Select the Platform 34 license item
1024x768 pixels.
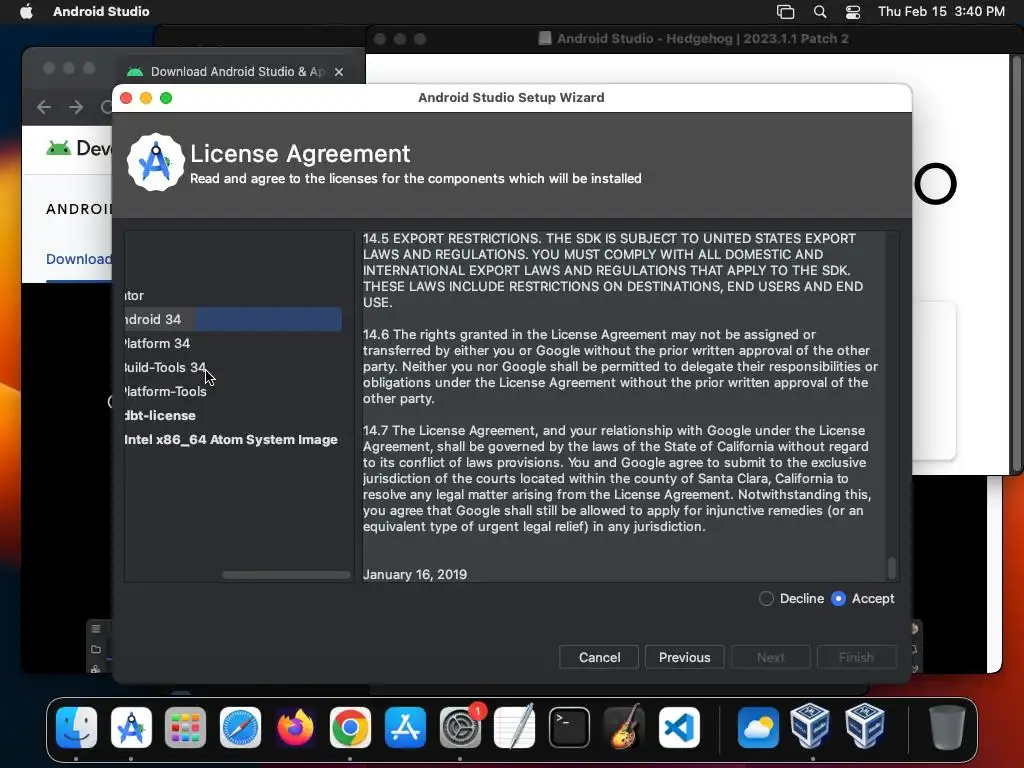[x=157, y=344]
